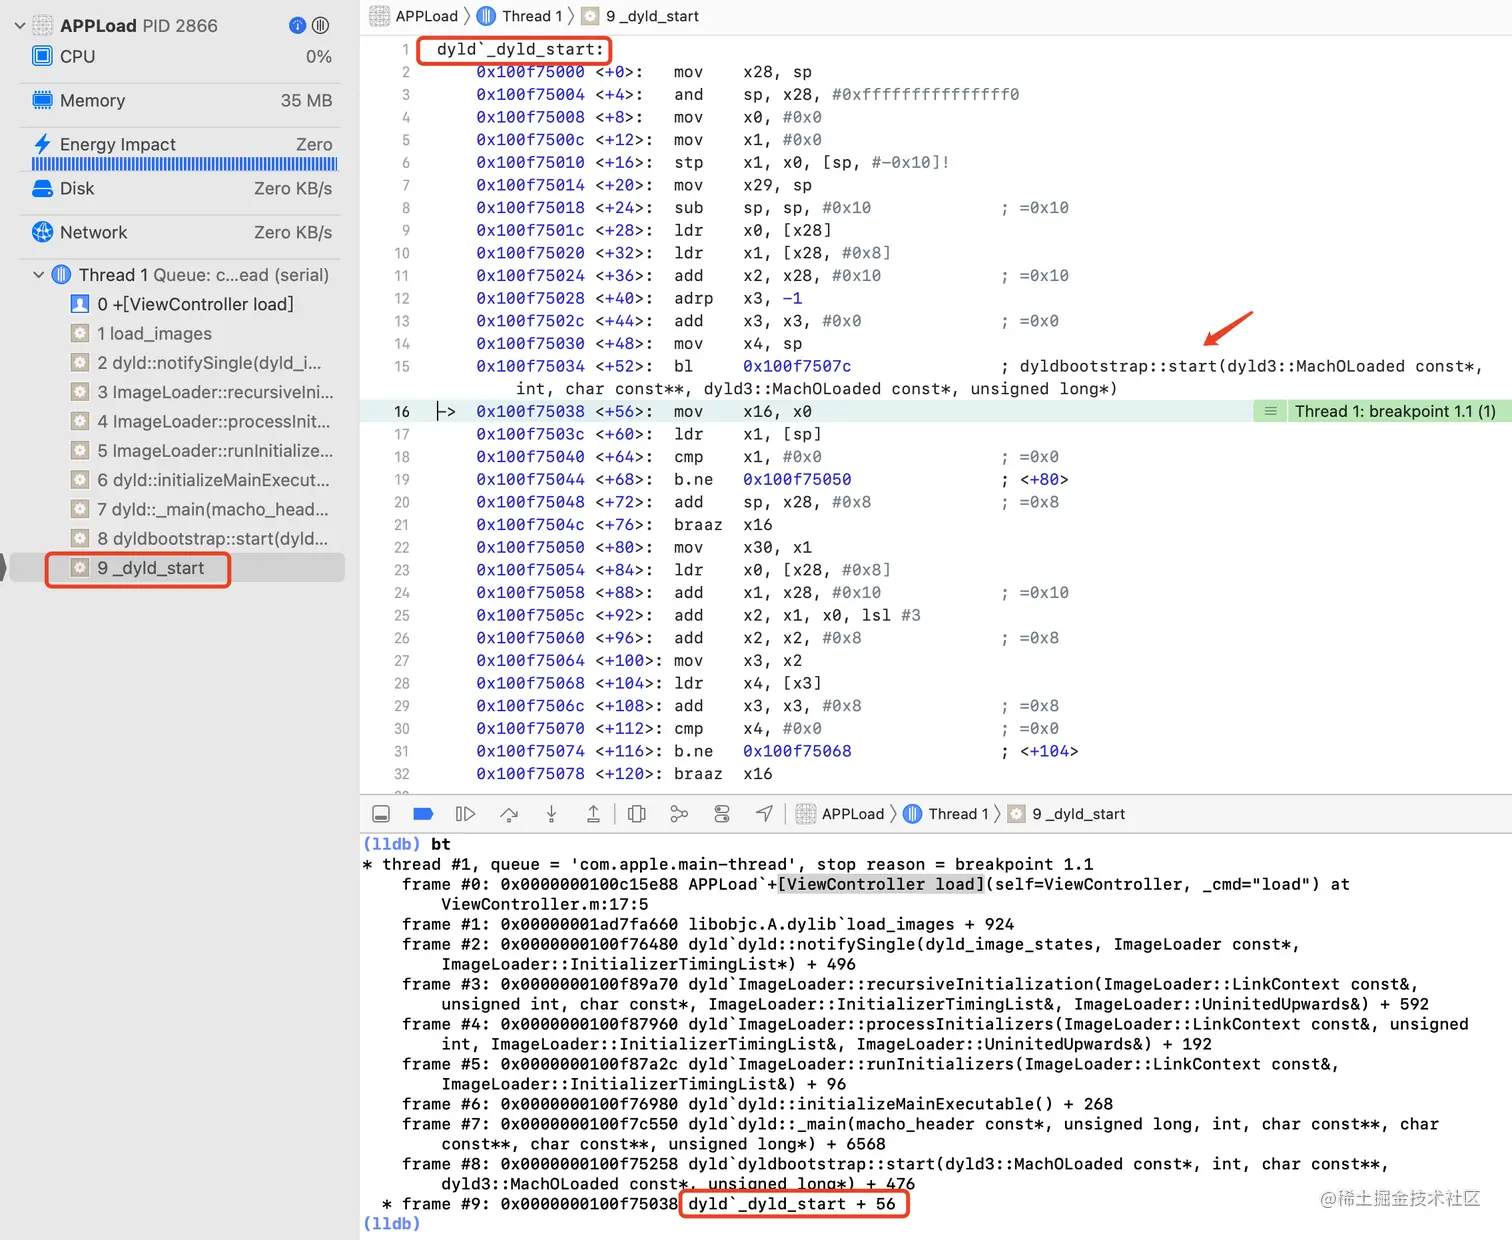Click the Thread 1: breakpoint 1.1 annotation
Image resolution: width=1512 pixels, height=1240 pixels.
[x=1395, y=411]
